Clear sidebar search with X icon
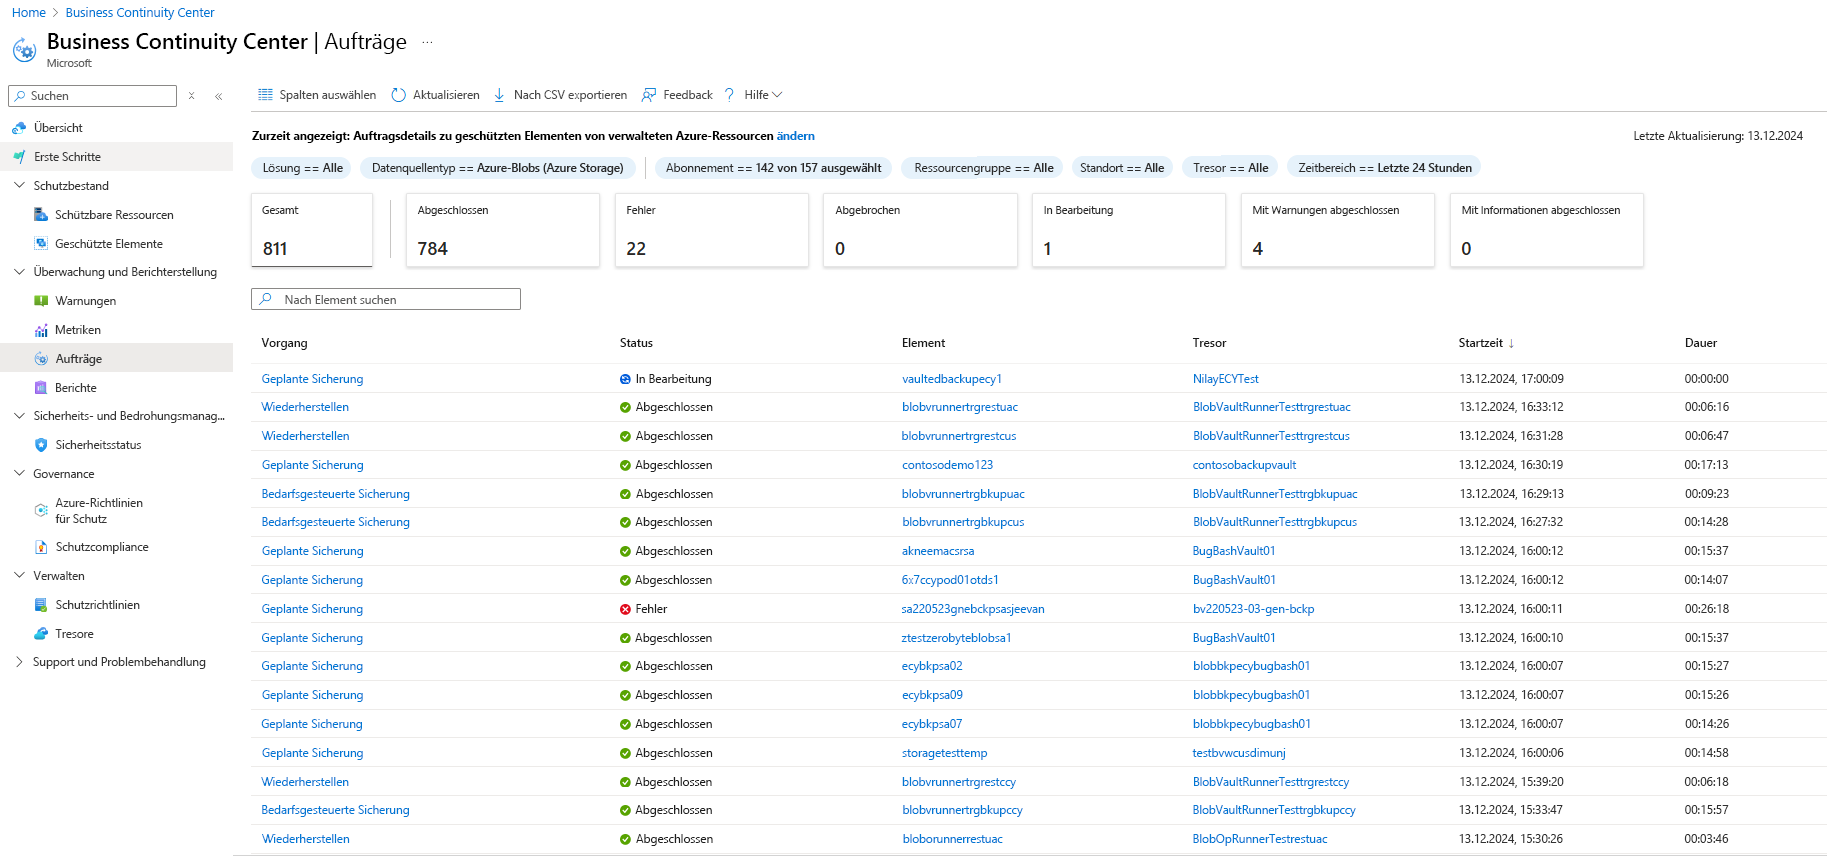Screen dimensions: 1827x858 (191, 96)
